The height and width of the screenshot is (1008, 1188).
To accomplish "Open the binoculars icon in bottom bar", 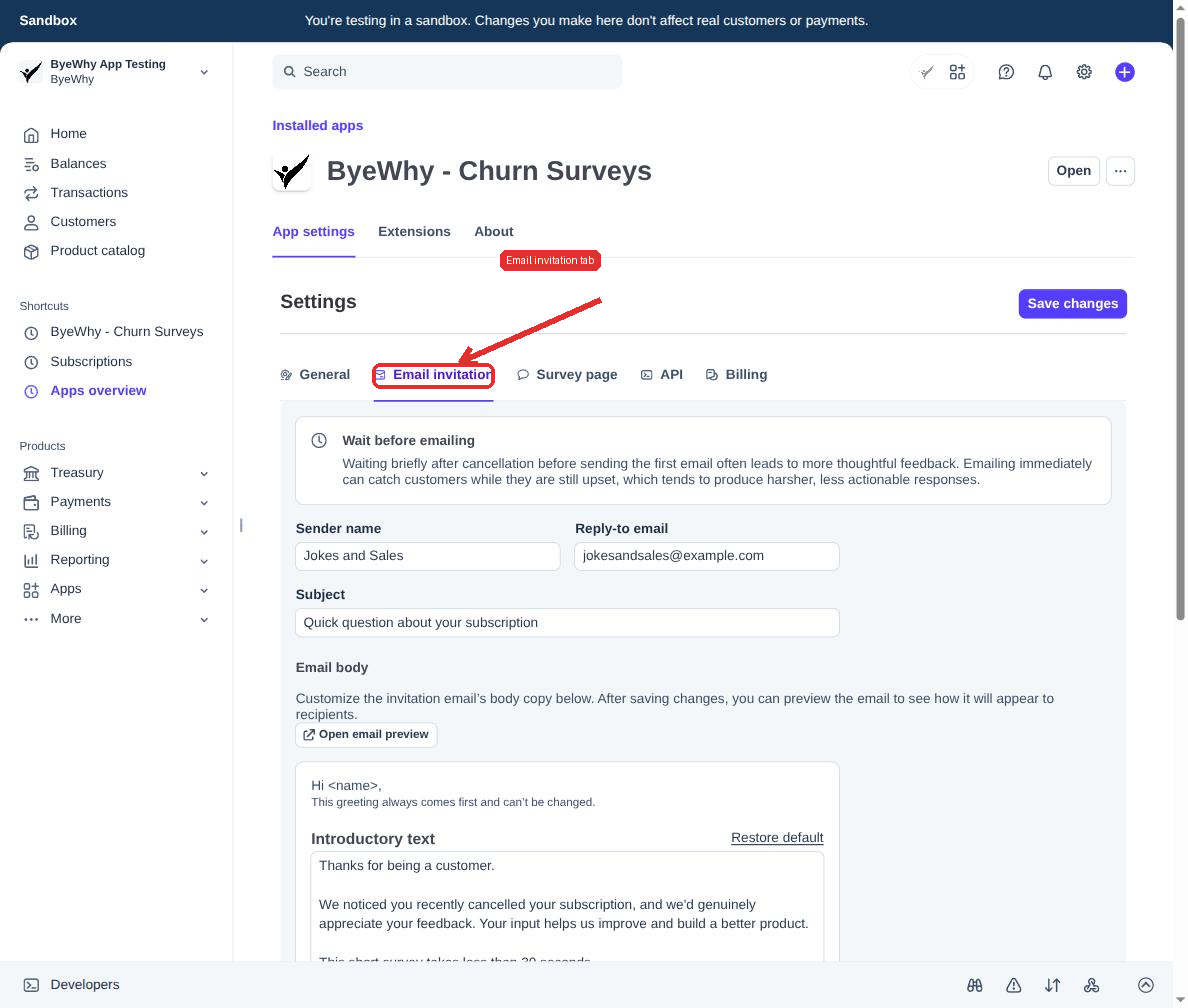I will (974, 985).
